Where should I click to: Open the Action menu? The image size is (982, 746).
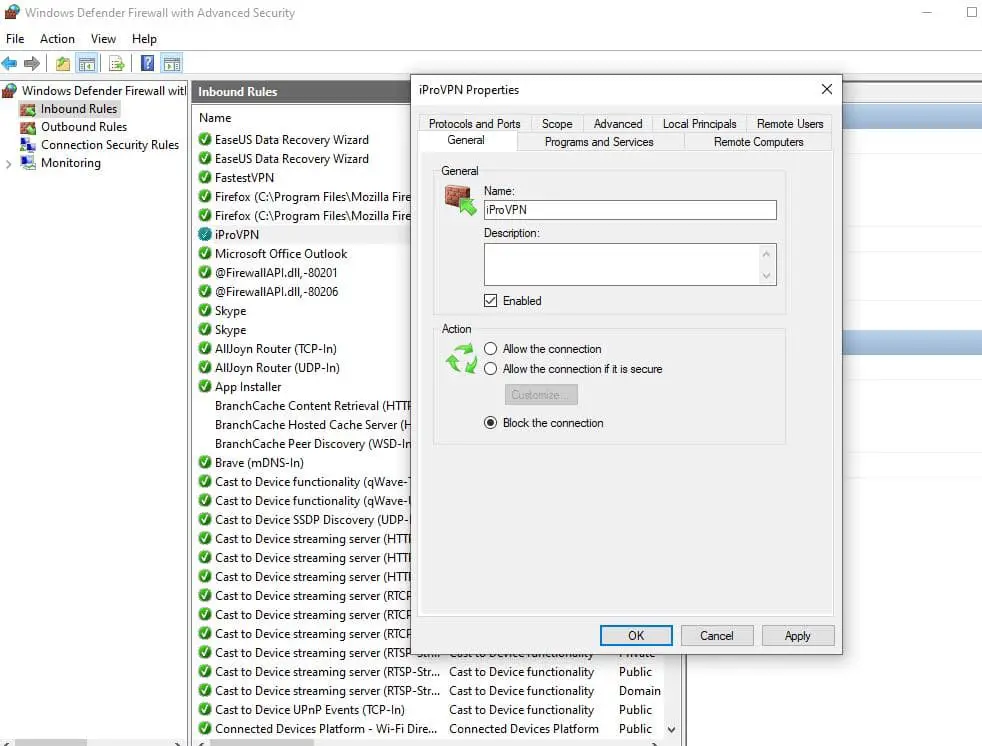point(57,39)
